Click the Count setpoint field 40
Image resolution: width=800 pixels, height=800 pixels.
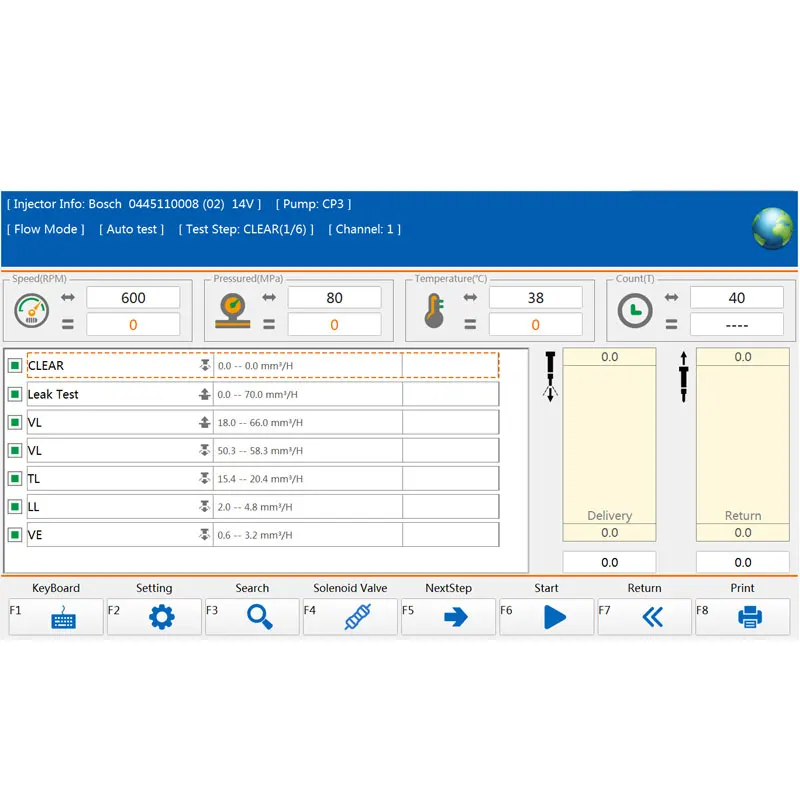(736, 297)
